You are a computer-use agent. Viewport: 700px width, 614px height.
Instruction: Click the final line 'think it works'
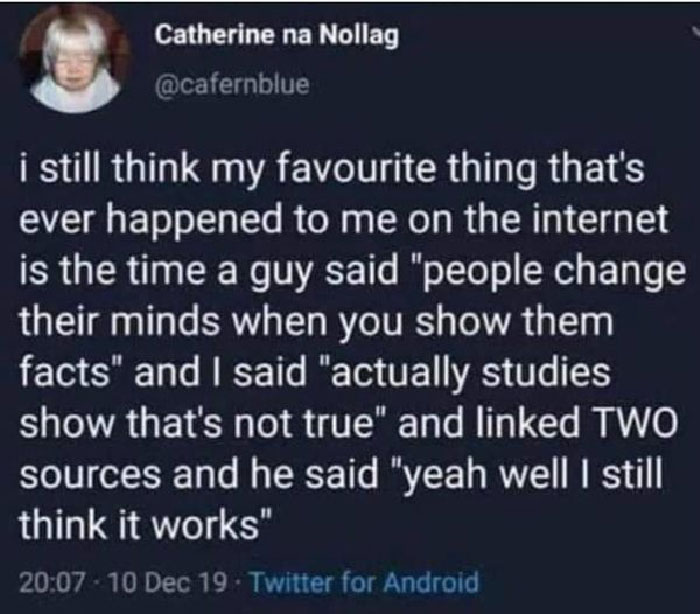145,524
